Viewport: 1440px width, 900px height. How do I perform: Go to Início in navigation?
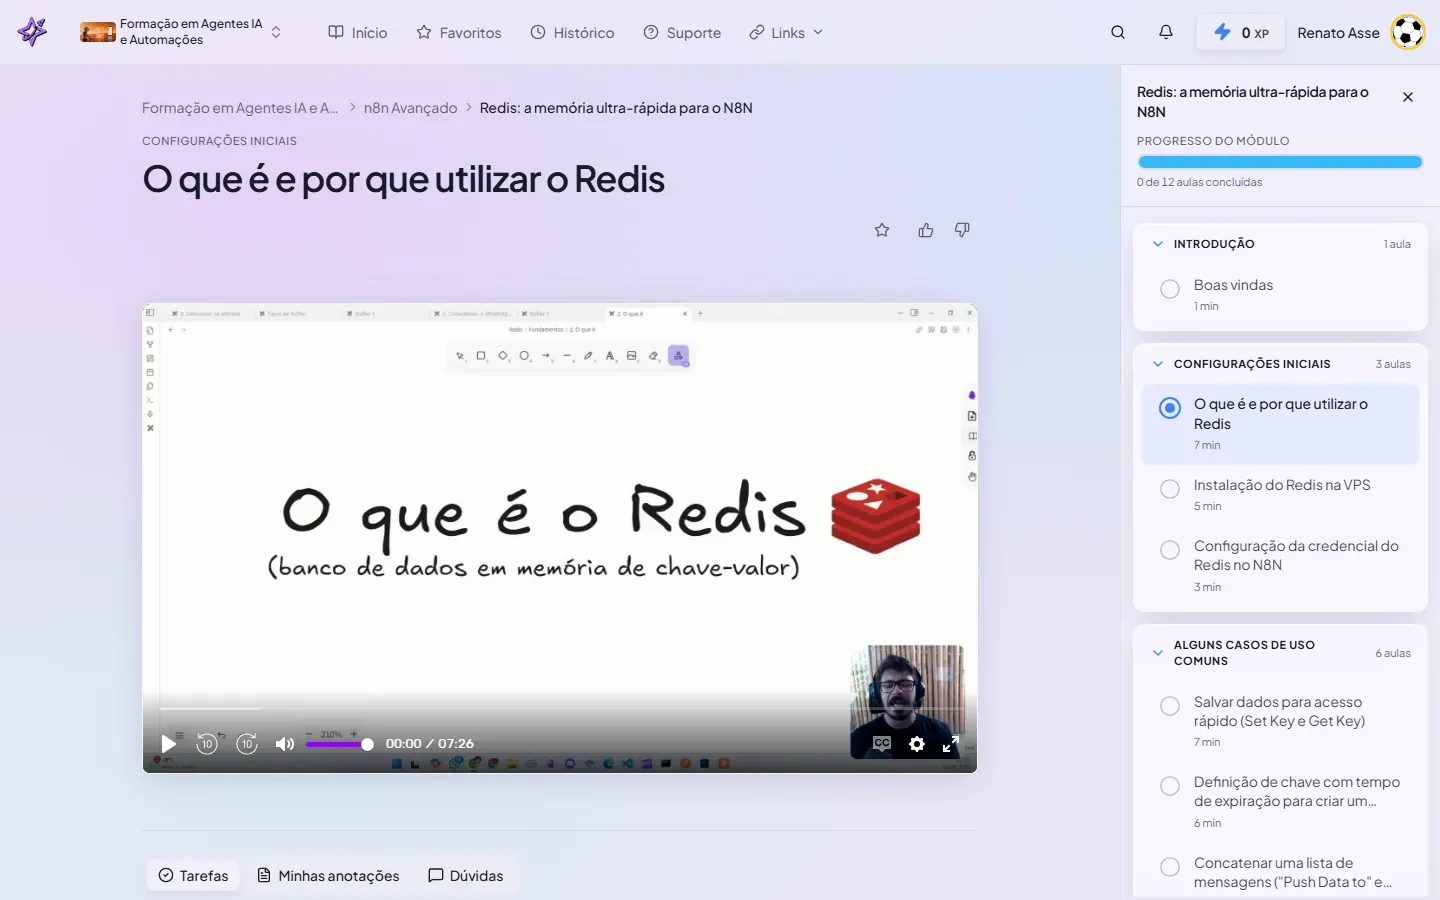click(358, 32)
